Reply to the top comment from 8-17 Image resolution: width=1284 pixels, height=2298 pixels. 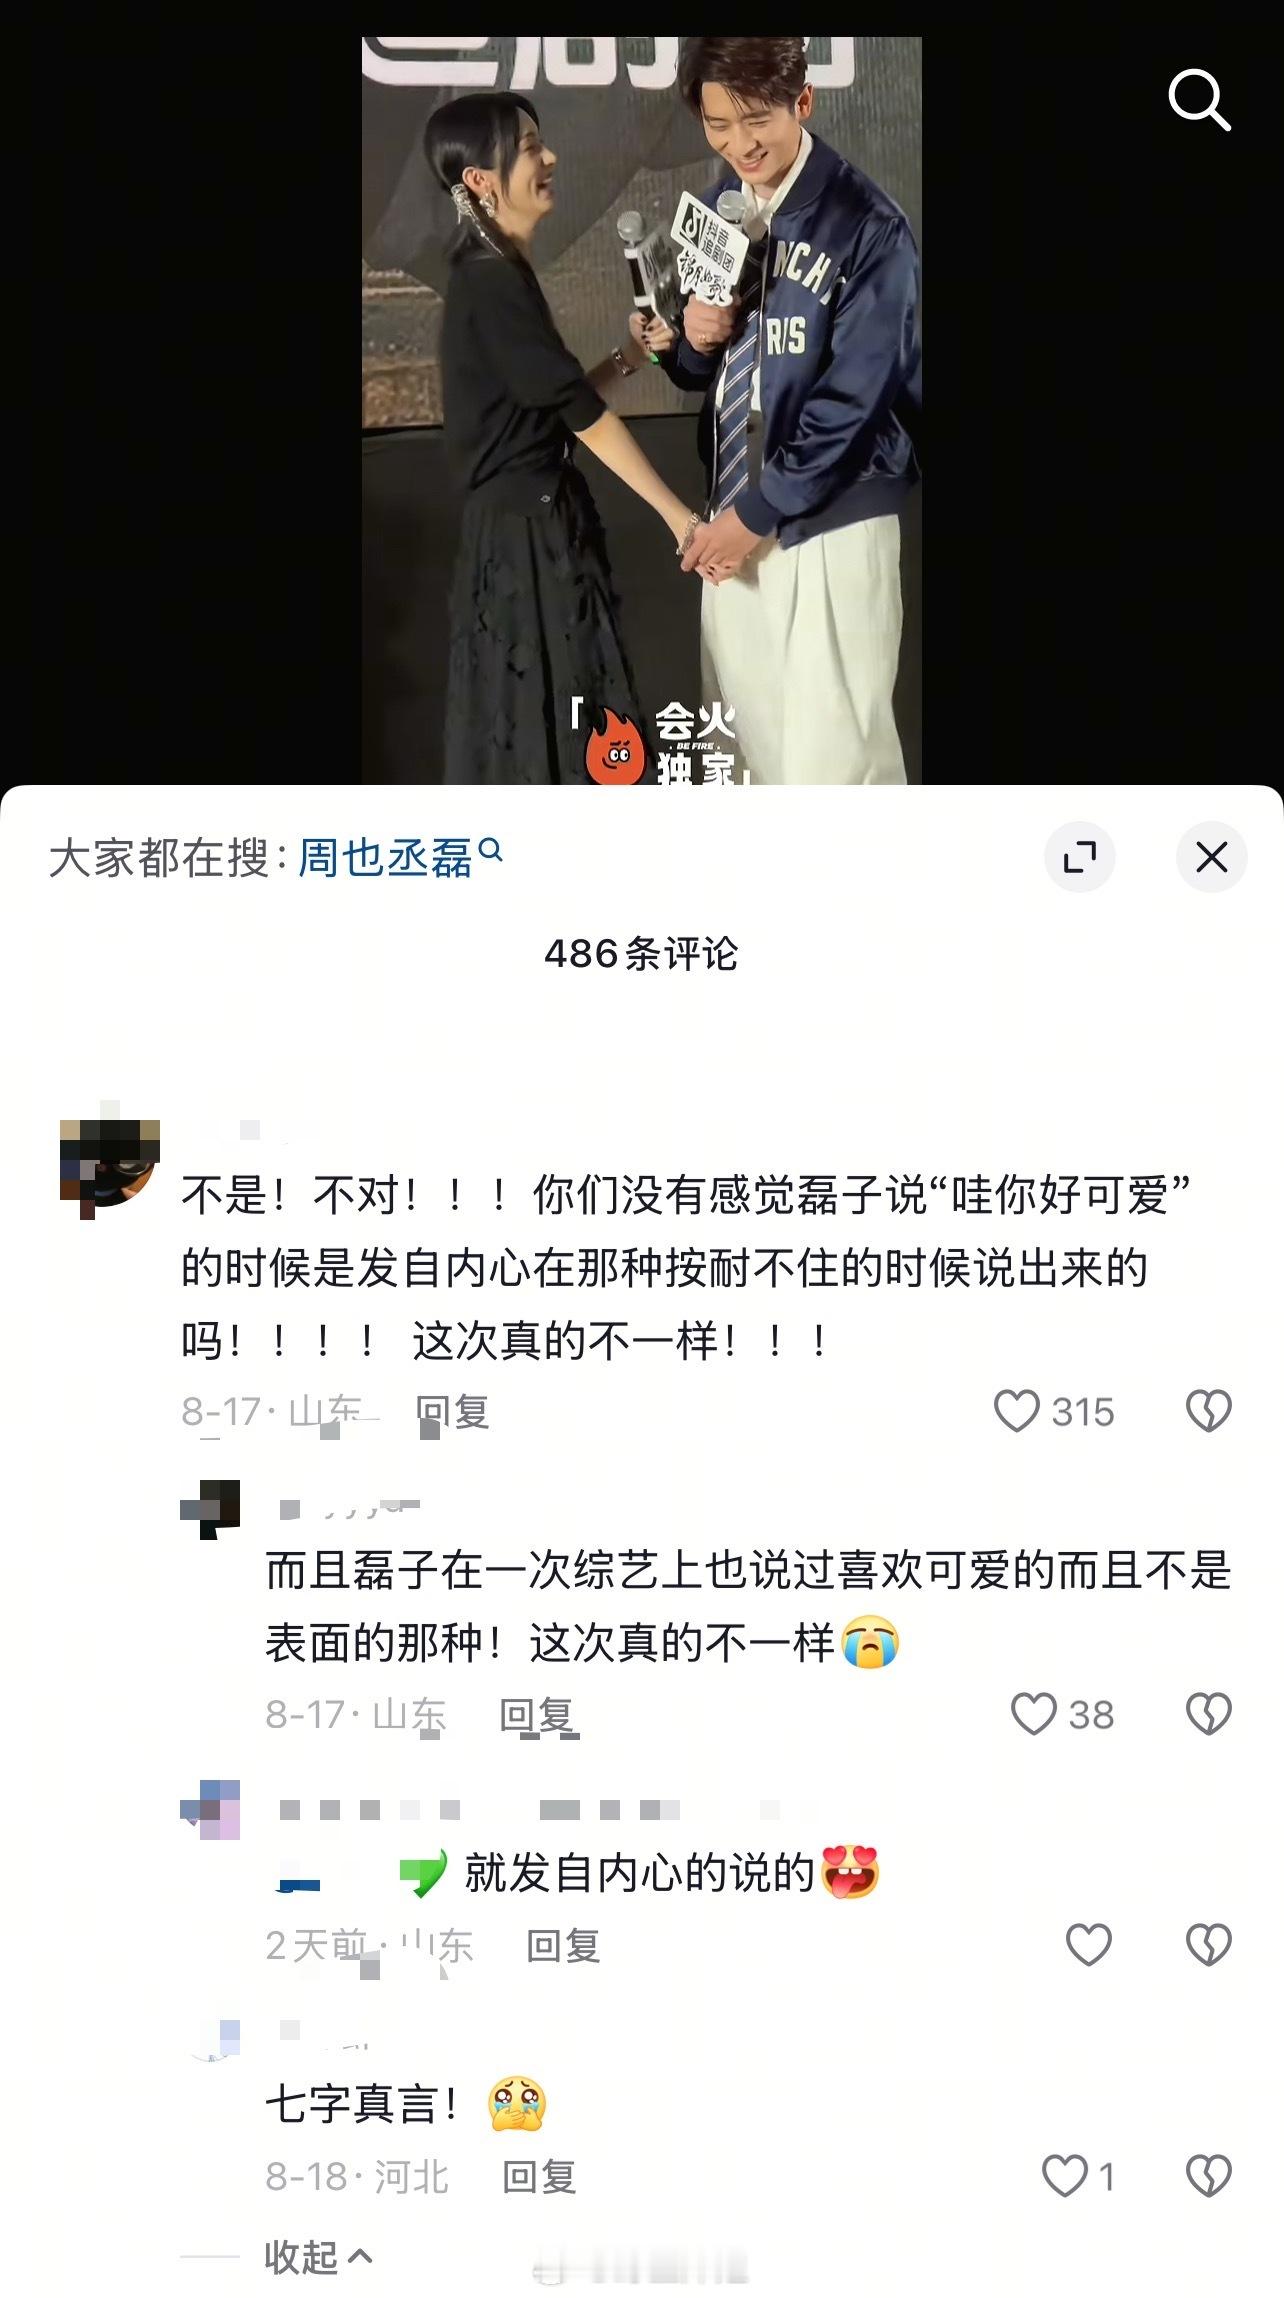point(453,1411)
